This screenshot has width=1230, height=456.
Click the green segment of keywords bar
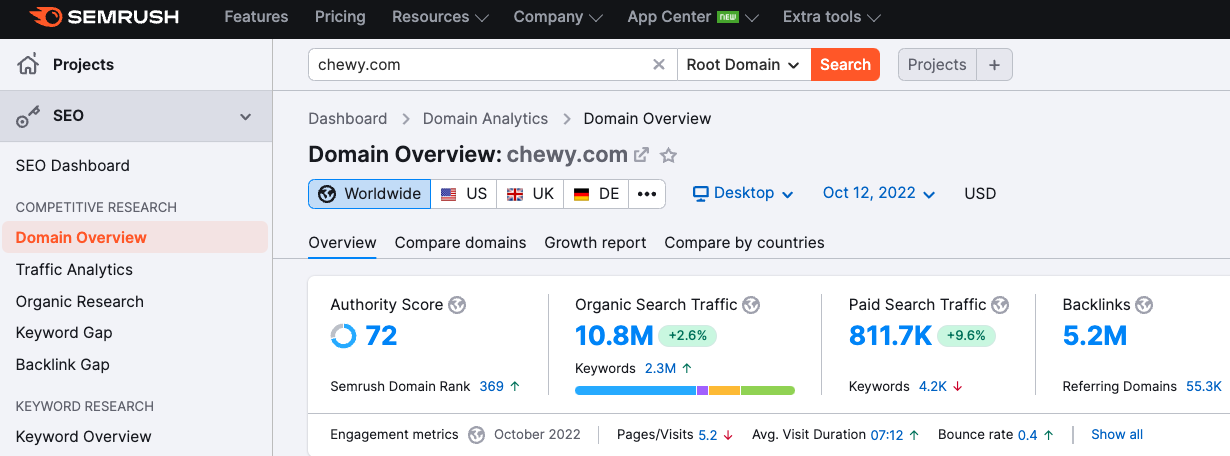coord(768,390)
